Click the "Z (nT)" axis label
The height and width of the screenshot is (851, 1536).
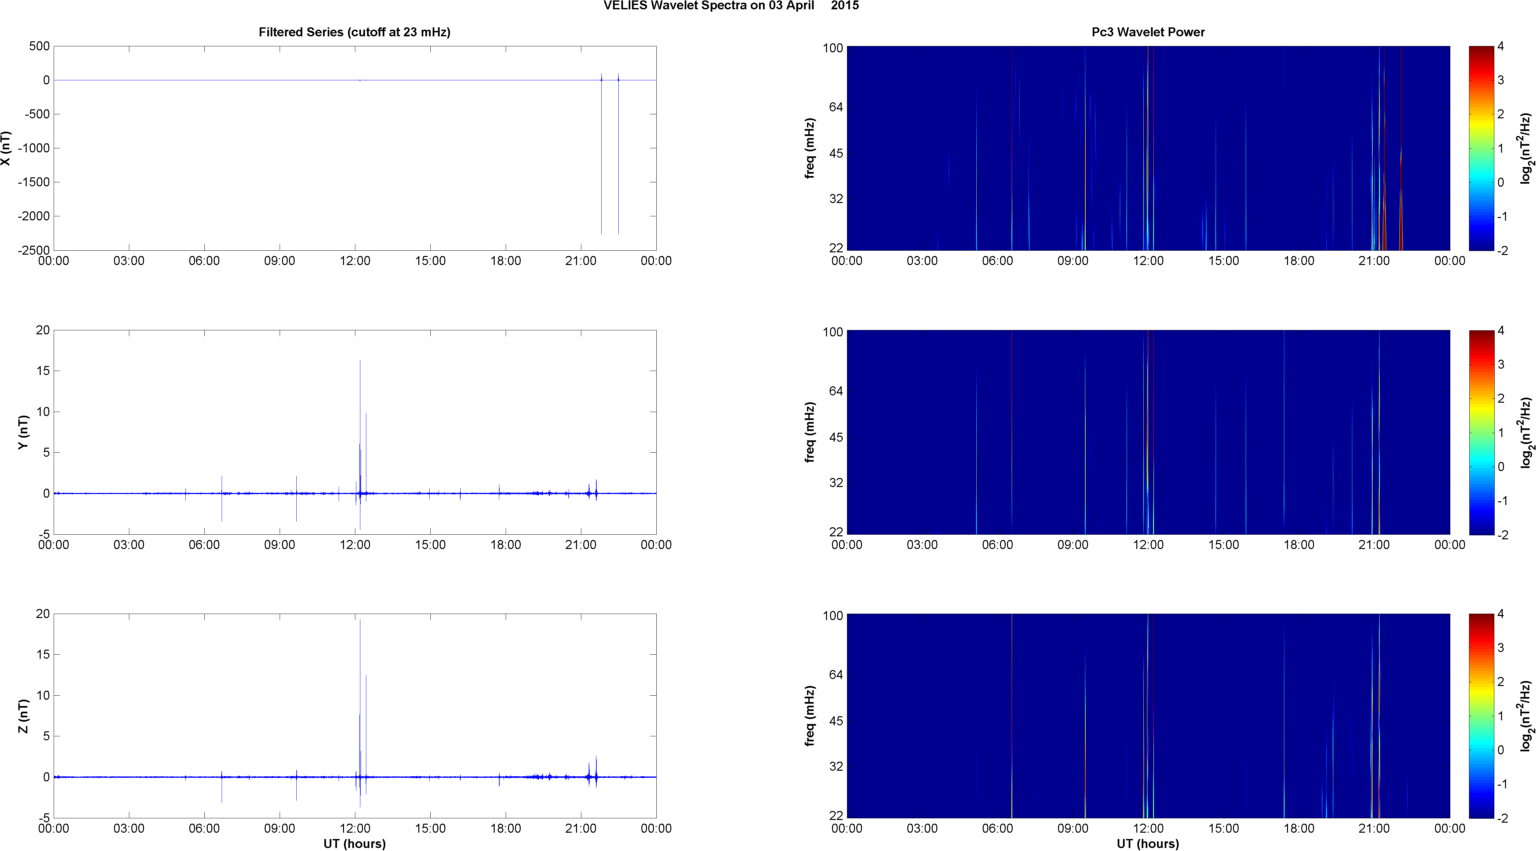pyautogui.click(x=23, y=716)
